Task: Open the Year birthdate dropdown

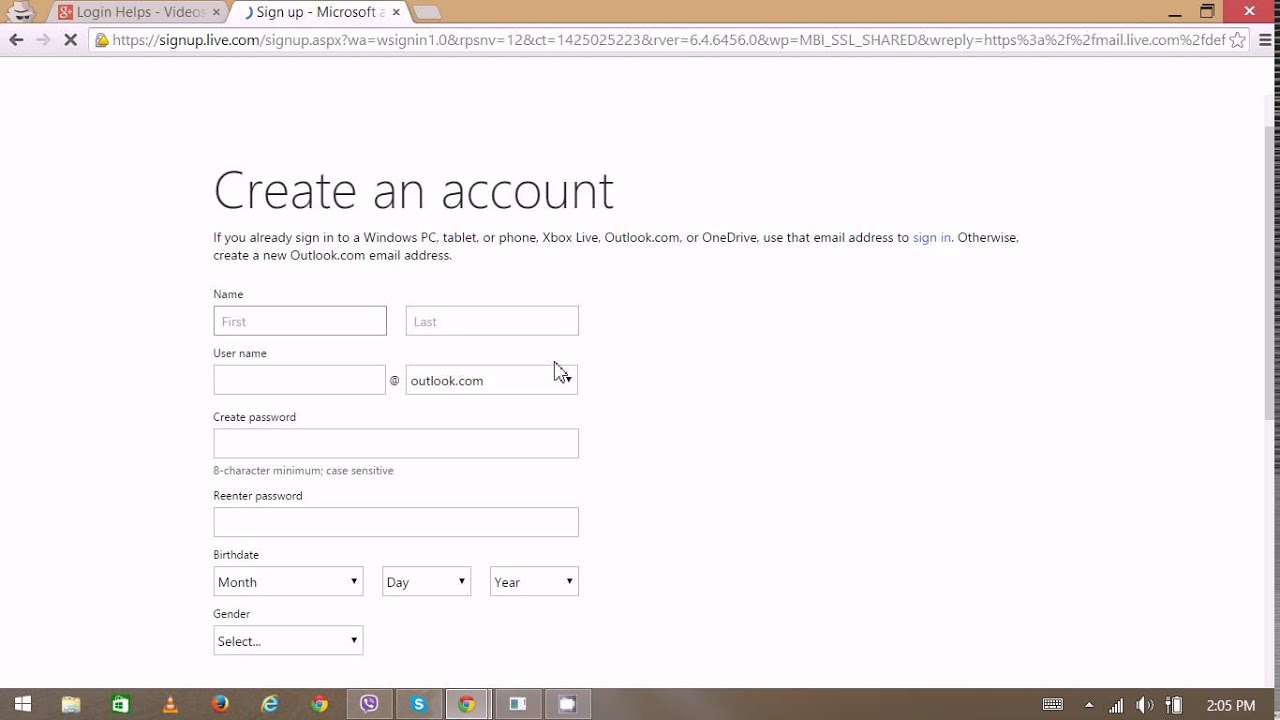Action: (x=534, y=582)
